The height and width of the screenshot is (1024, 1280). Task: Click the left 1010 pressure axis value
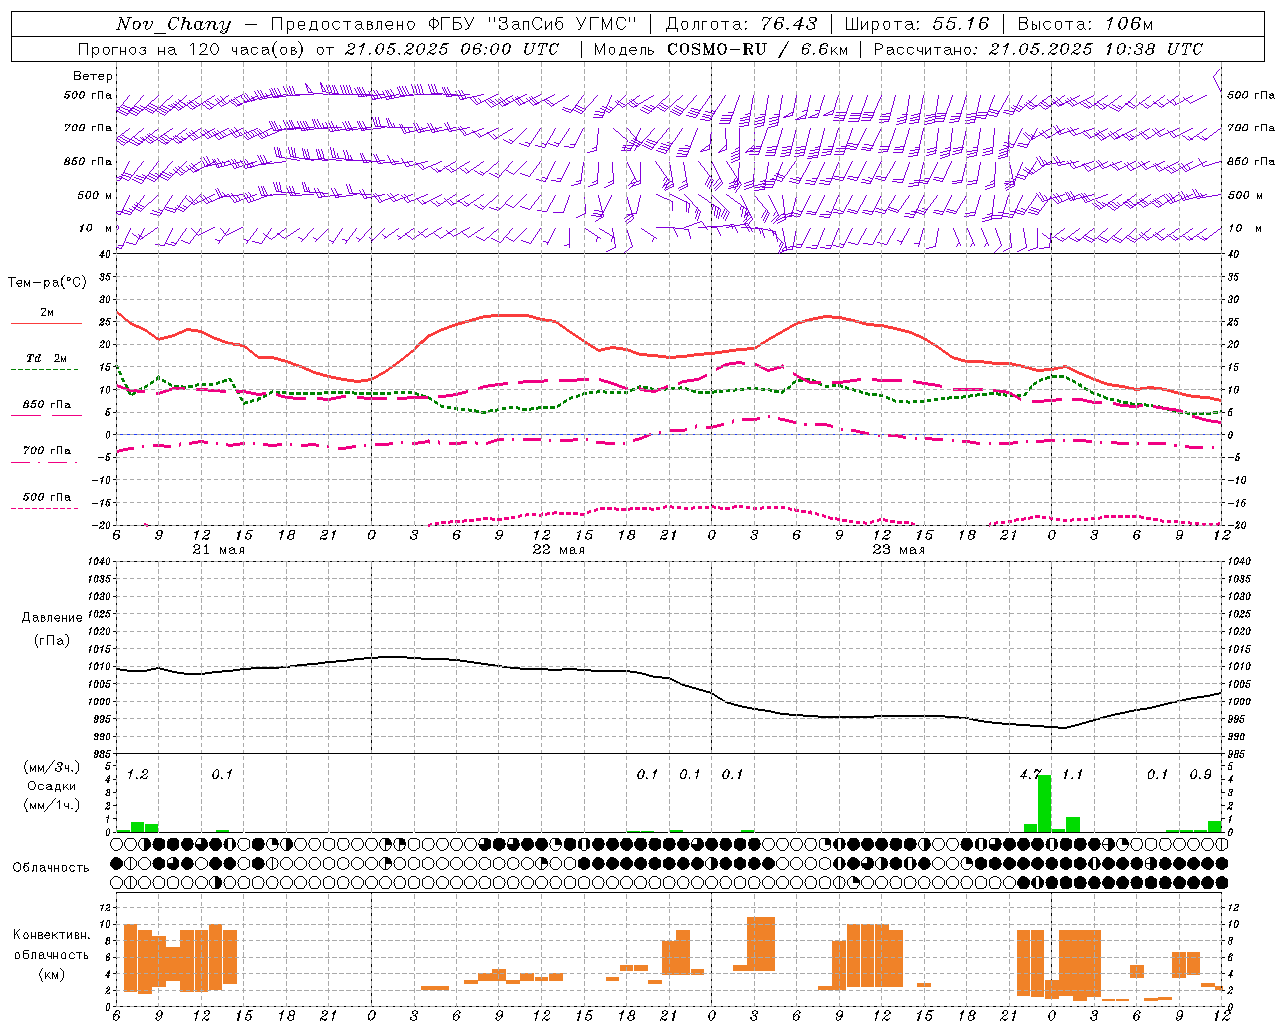point(99,666)
